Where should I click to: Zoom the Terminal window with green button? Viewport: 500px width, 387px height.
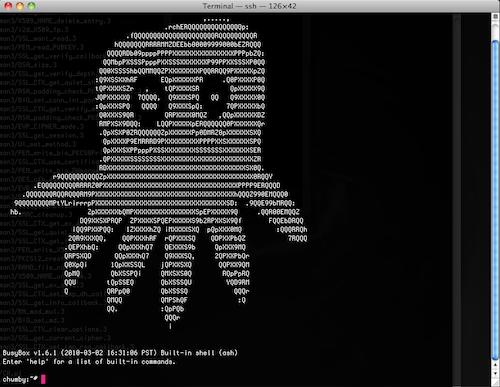pyautogui.click(x=32, y=6)
